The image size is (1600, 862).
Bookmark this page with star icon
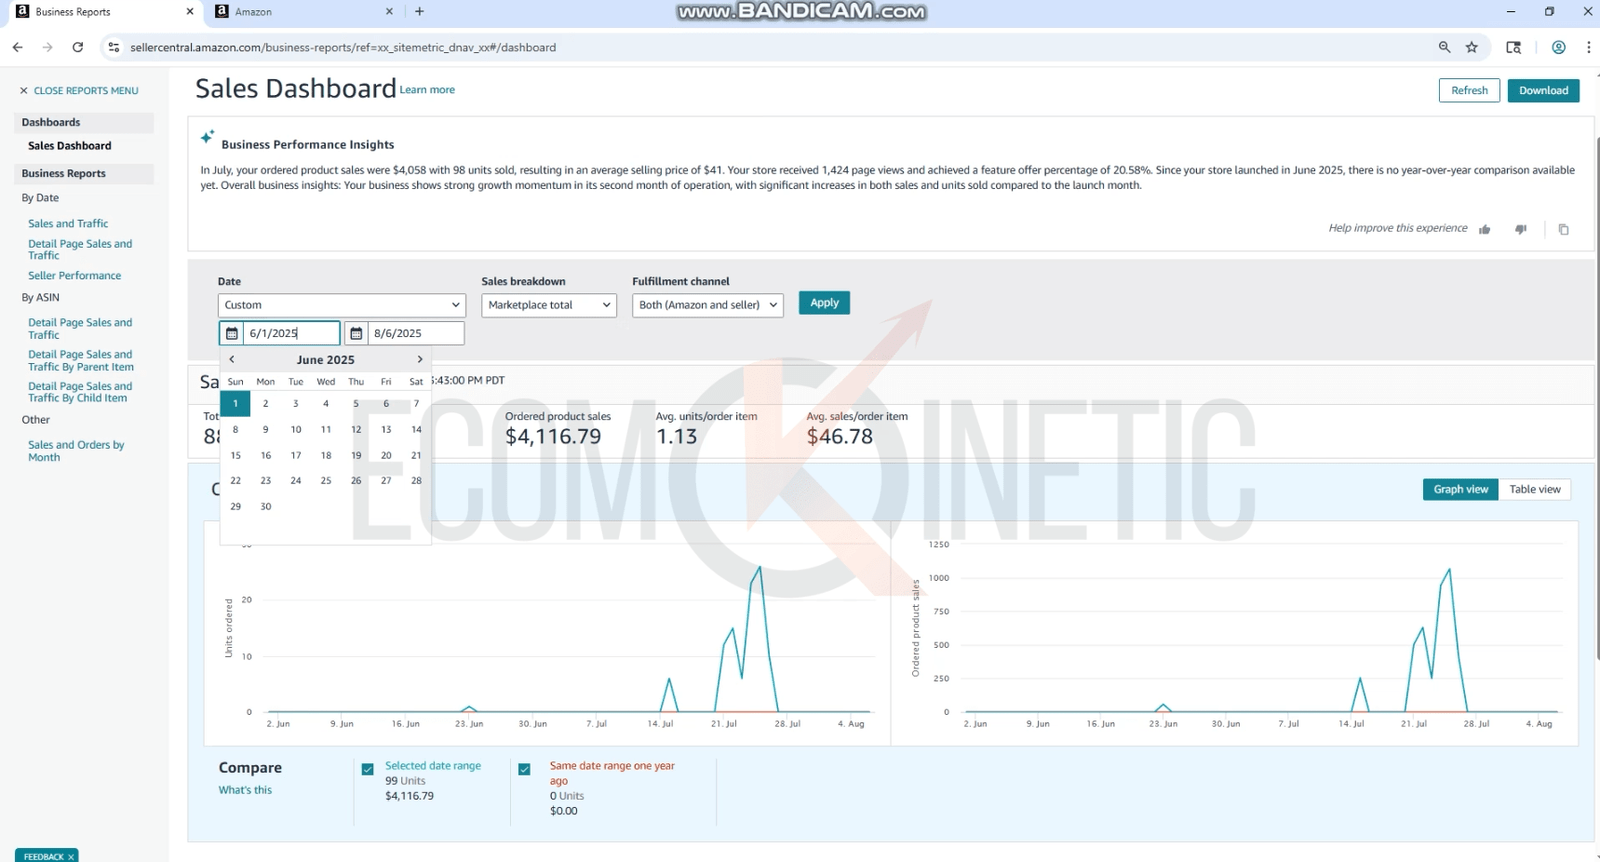1472,47
